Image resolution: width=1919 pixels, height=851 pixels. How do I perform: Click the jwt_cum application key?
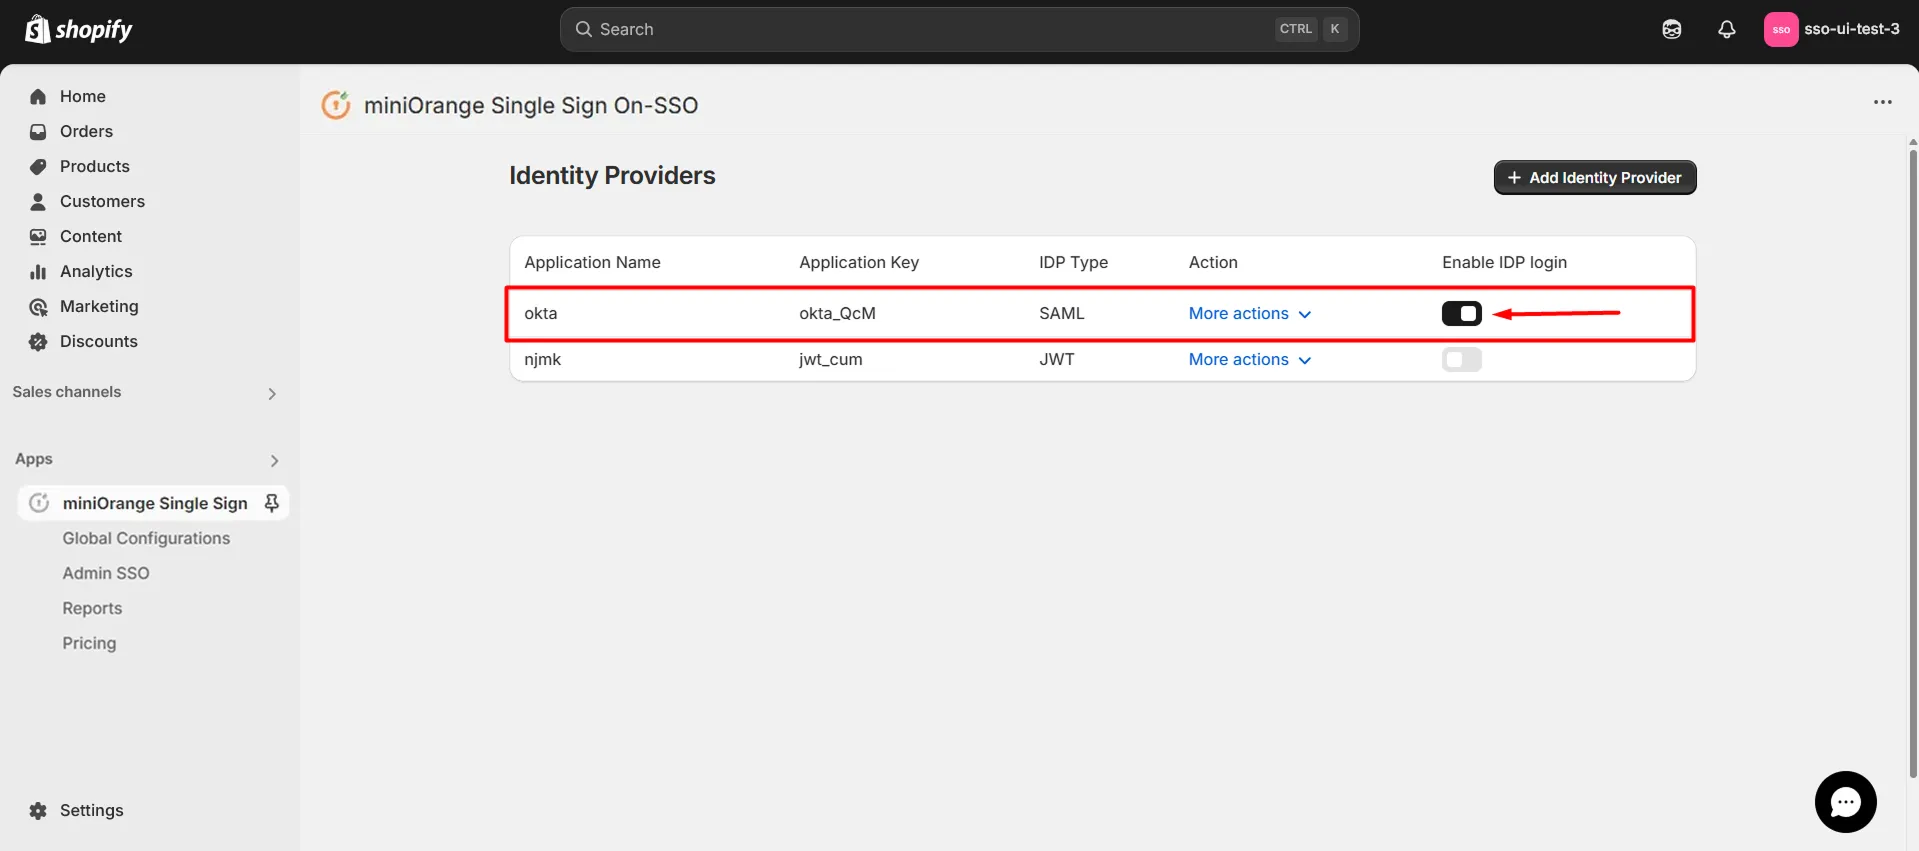[x=830, y=360]
